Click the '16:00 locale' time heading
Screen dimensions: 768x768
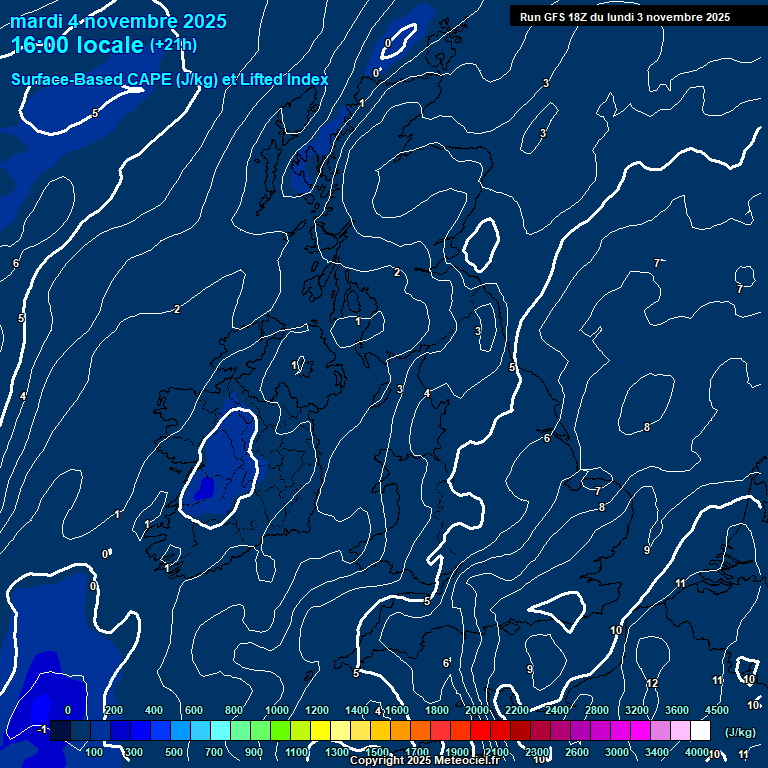click(77, 45)
